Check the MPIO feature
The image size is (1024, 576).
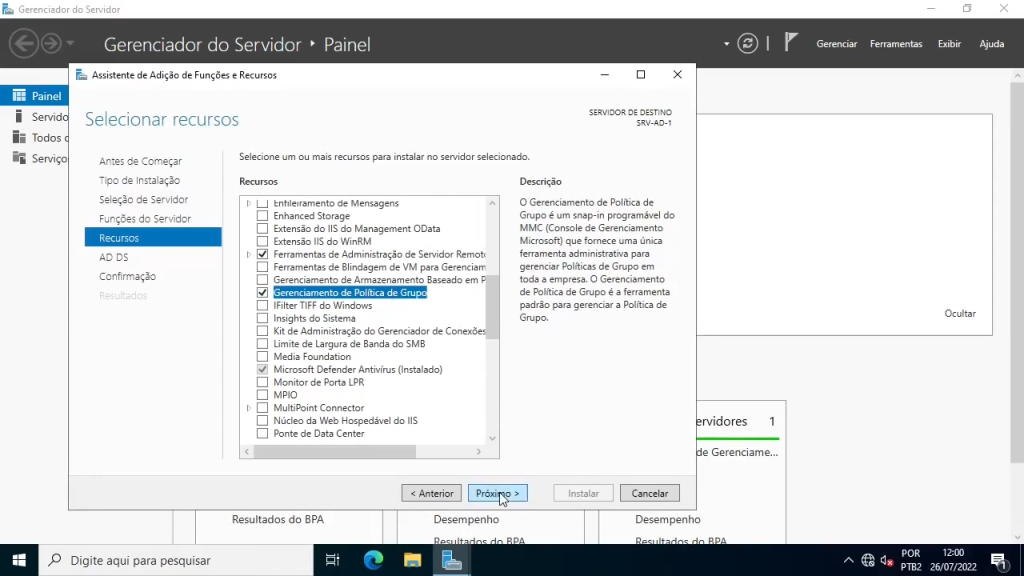pyautogui.click(x=263, y=395)
